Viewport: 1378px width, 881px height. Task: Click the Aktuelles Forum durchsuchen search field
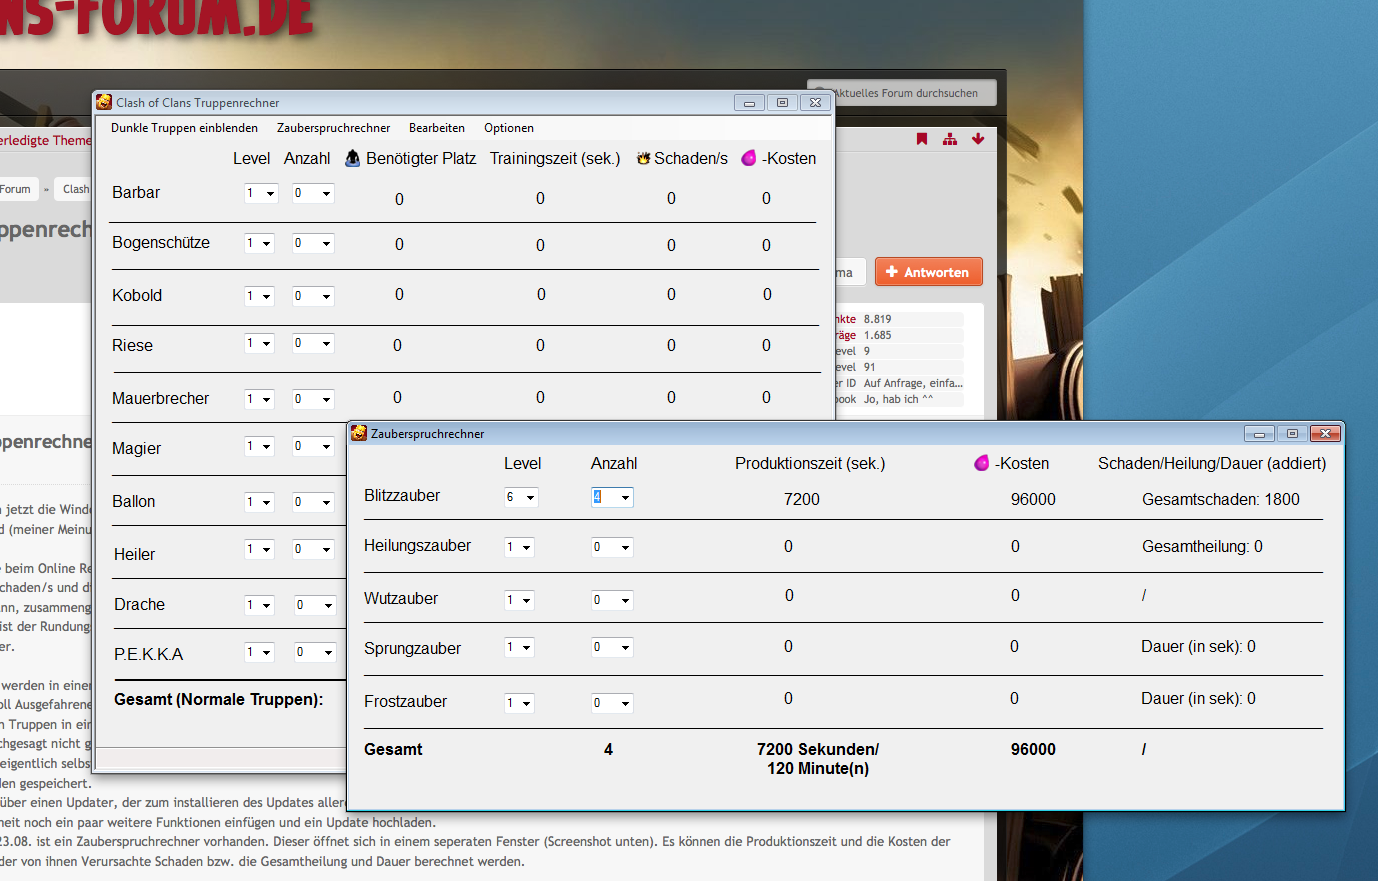(904, 93)
